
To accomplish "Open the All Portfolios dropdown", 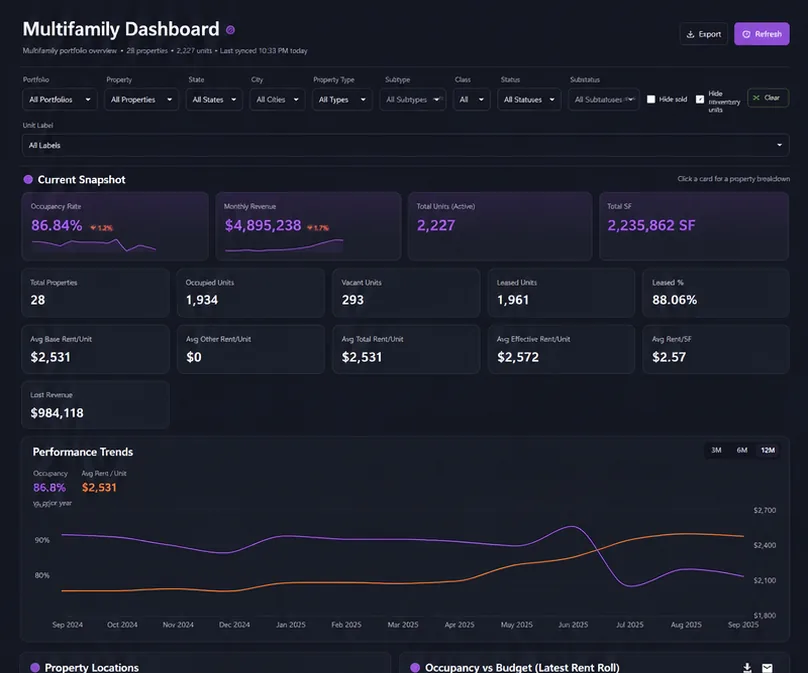I will (60, 99).
